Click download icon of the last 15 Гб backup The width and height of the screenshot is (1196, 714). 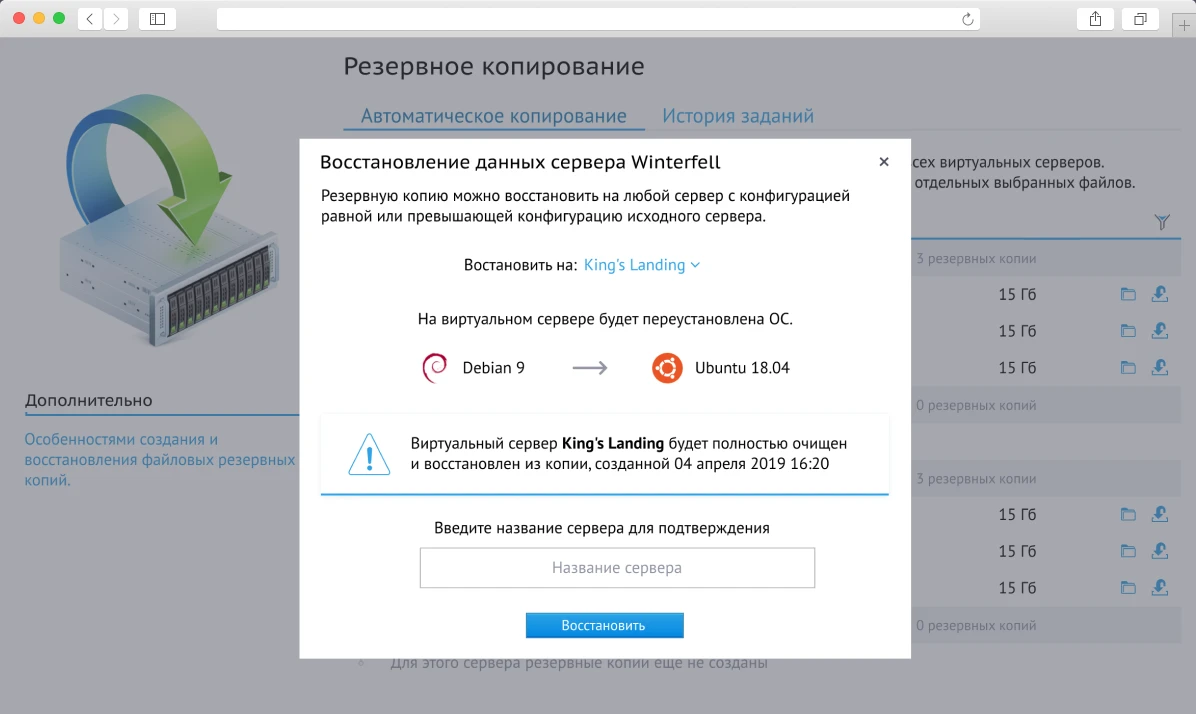pos(1159,587)
